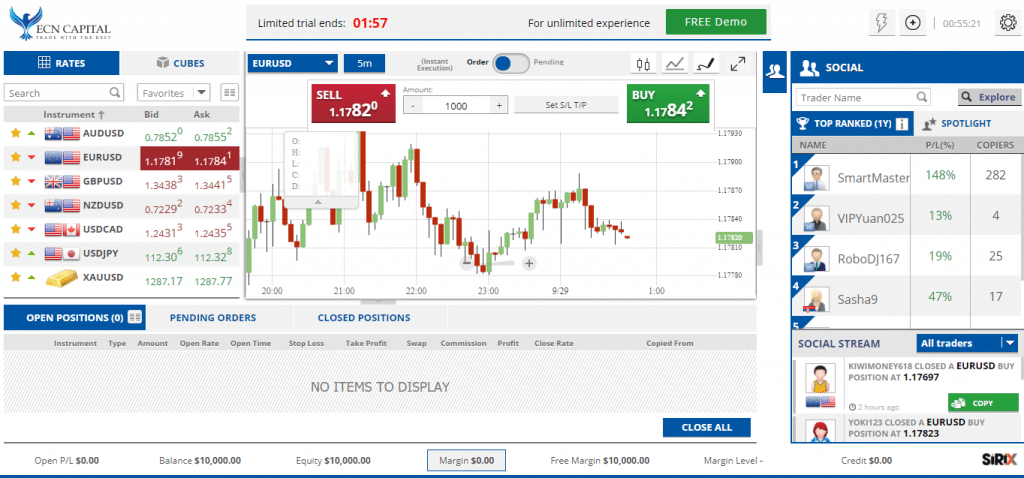
Task: Switch to candlestick chart type icon
Action: coord(644,63)
